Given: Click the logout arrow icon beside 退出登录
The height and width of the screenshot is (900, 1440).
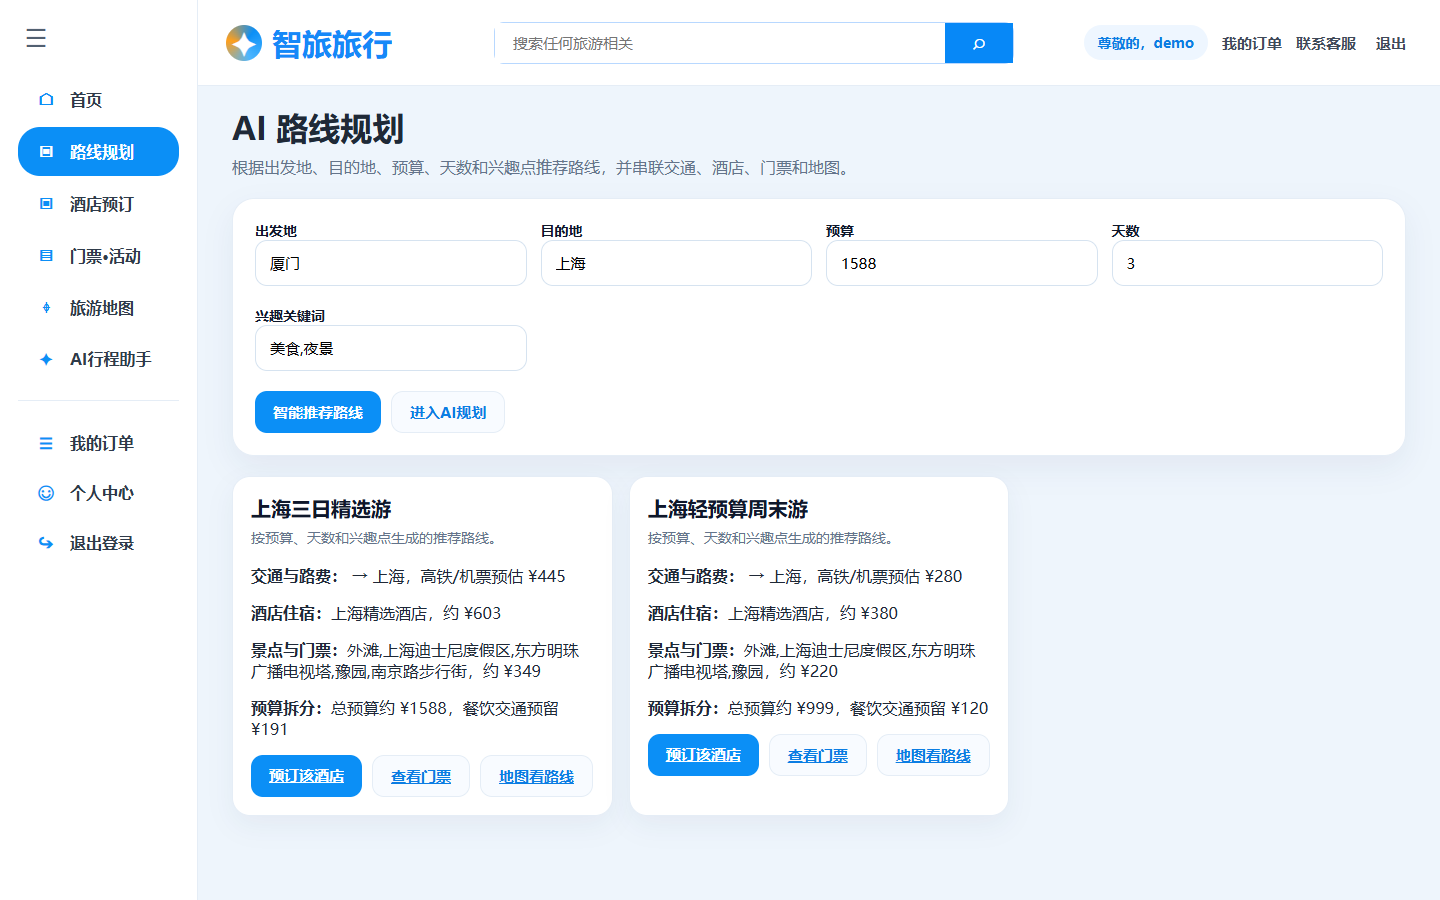Looking at the screenshot, I should point(46,543).
